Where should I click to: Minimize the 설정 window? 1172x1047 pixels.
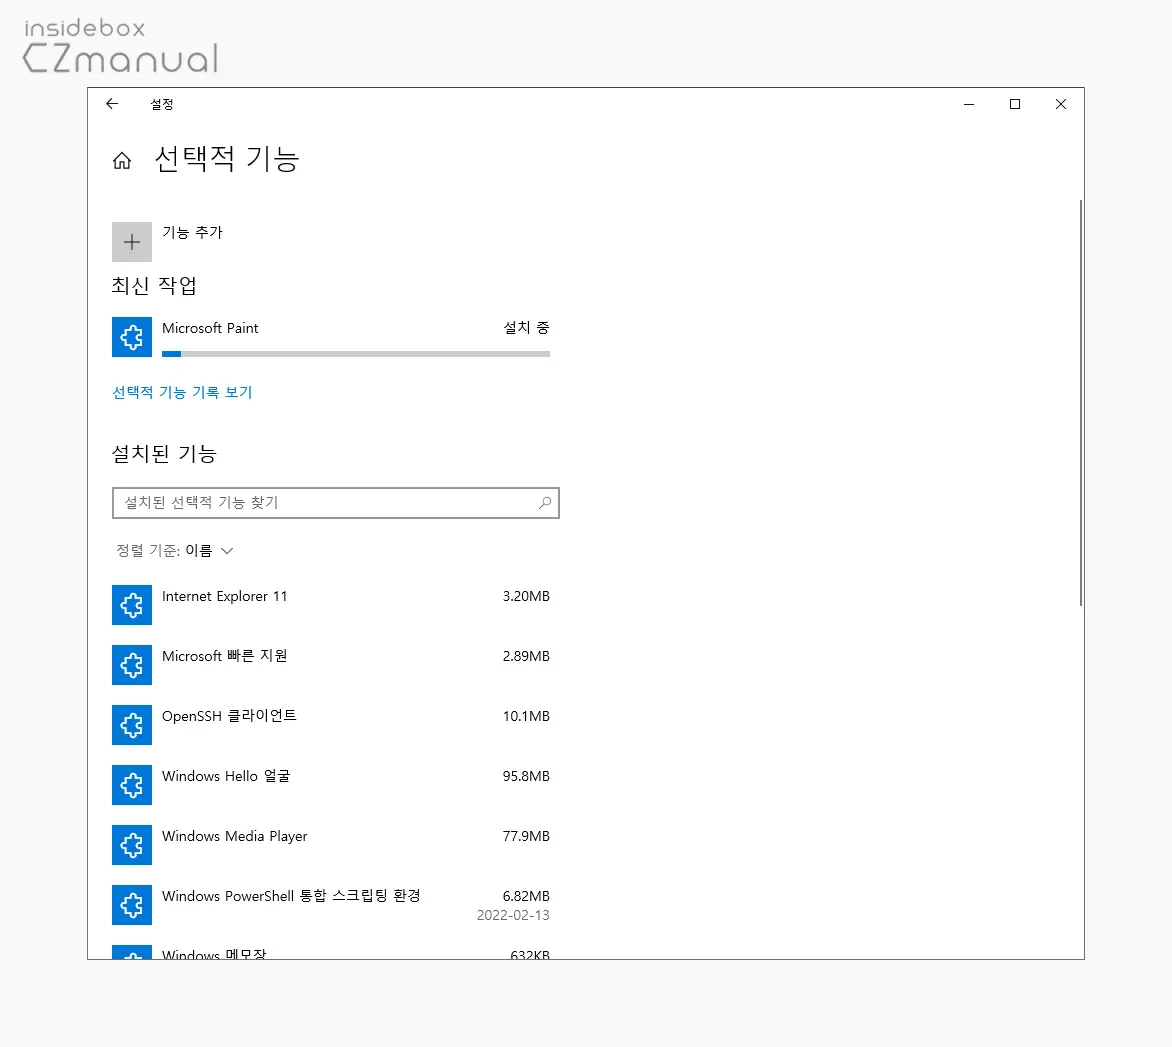click(969, 104)
